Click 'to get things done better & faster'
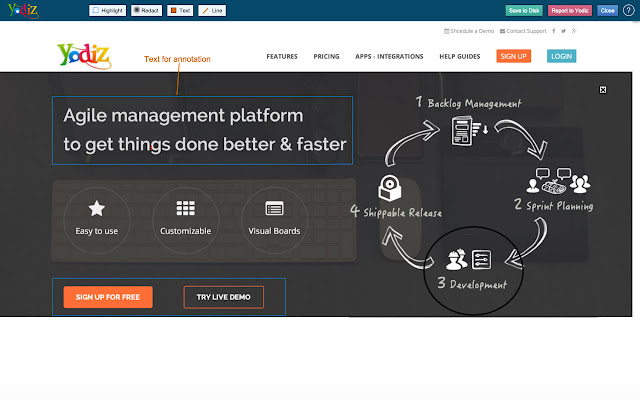This screenshot has width=640, height=400. click(x=205, y=144)
